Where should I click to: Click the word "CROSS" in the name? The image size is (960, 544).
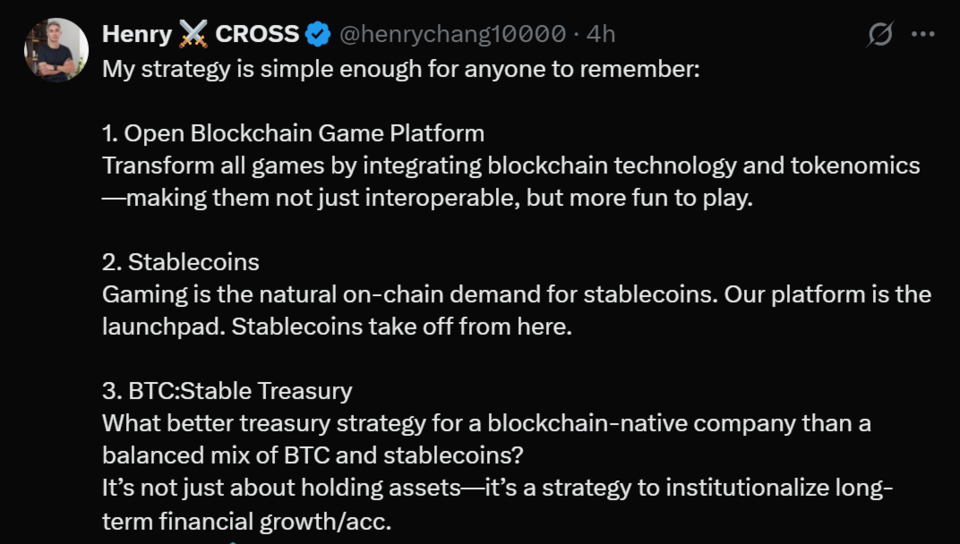(x=257, y=35)
